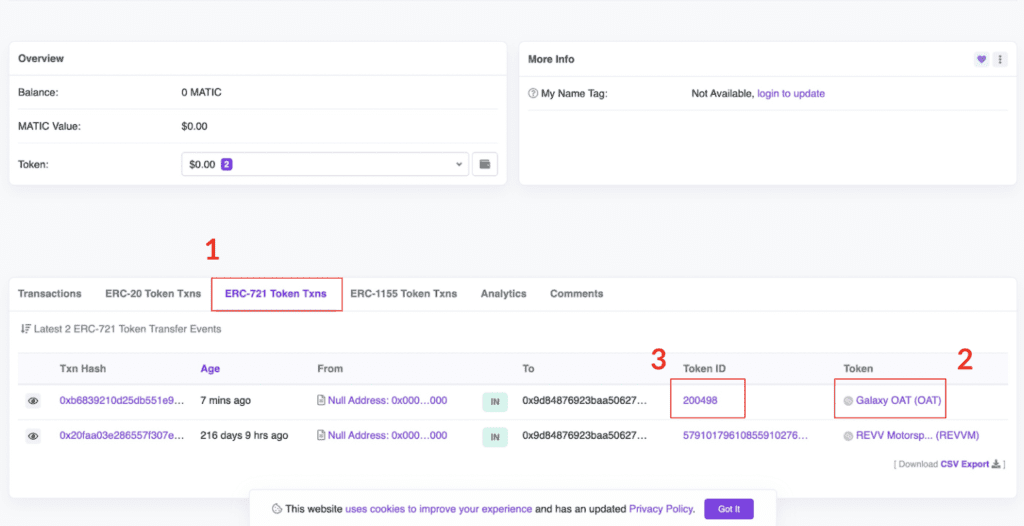Toggle the Age column header format
1024x526 pixels.
pyautogui.click(x=210, y=369)
